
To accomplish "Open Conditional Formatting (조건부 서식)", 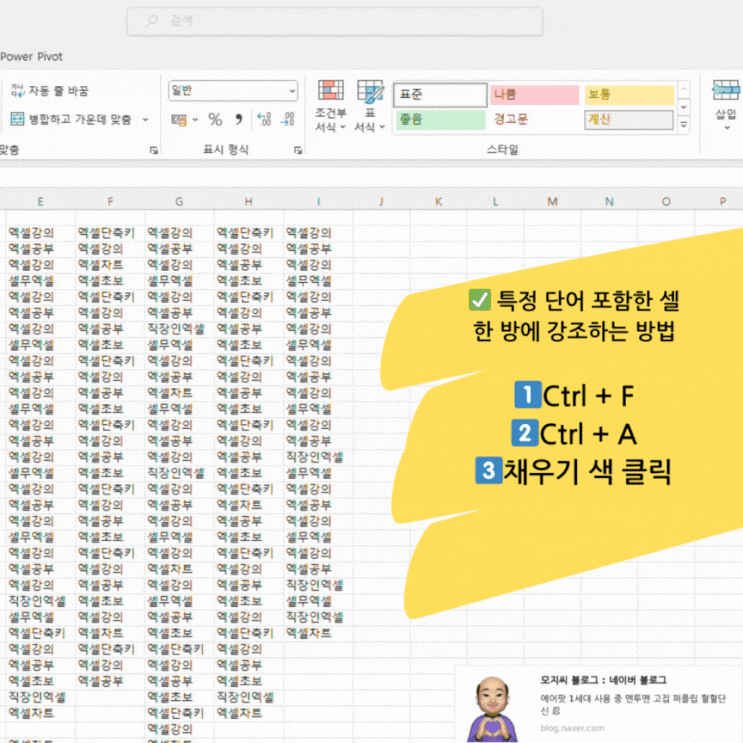I will coord(330,106).
